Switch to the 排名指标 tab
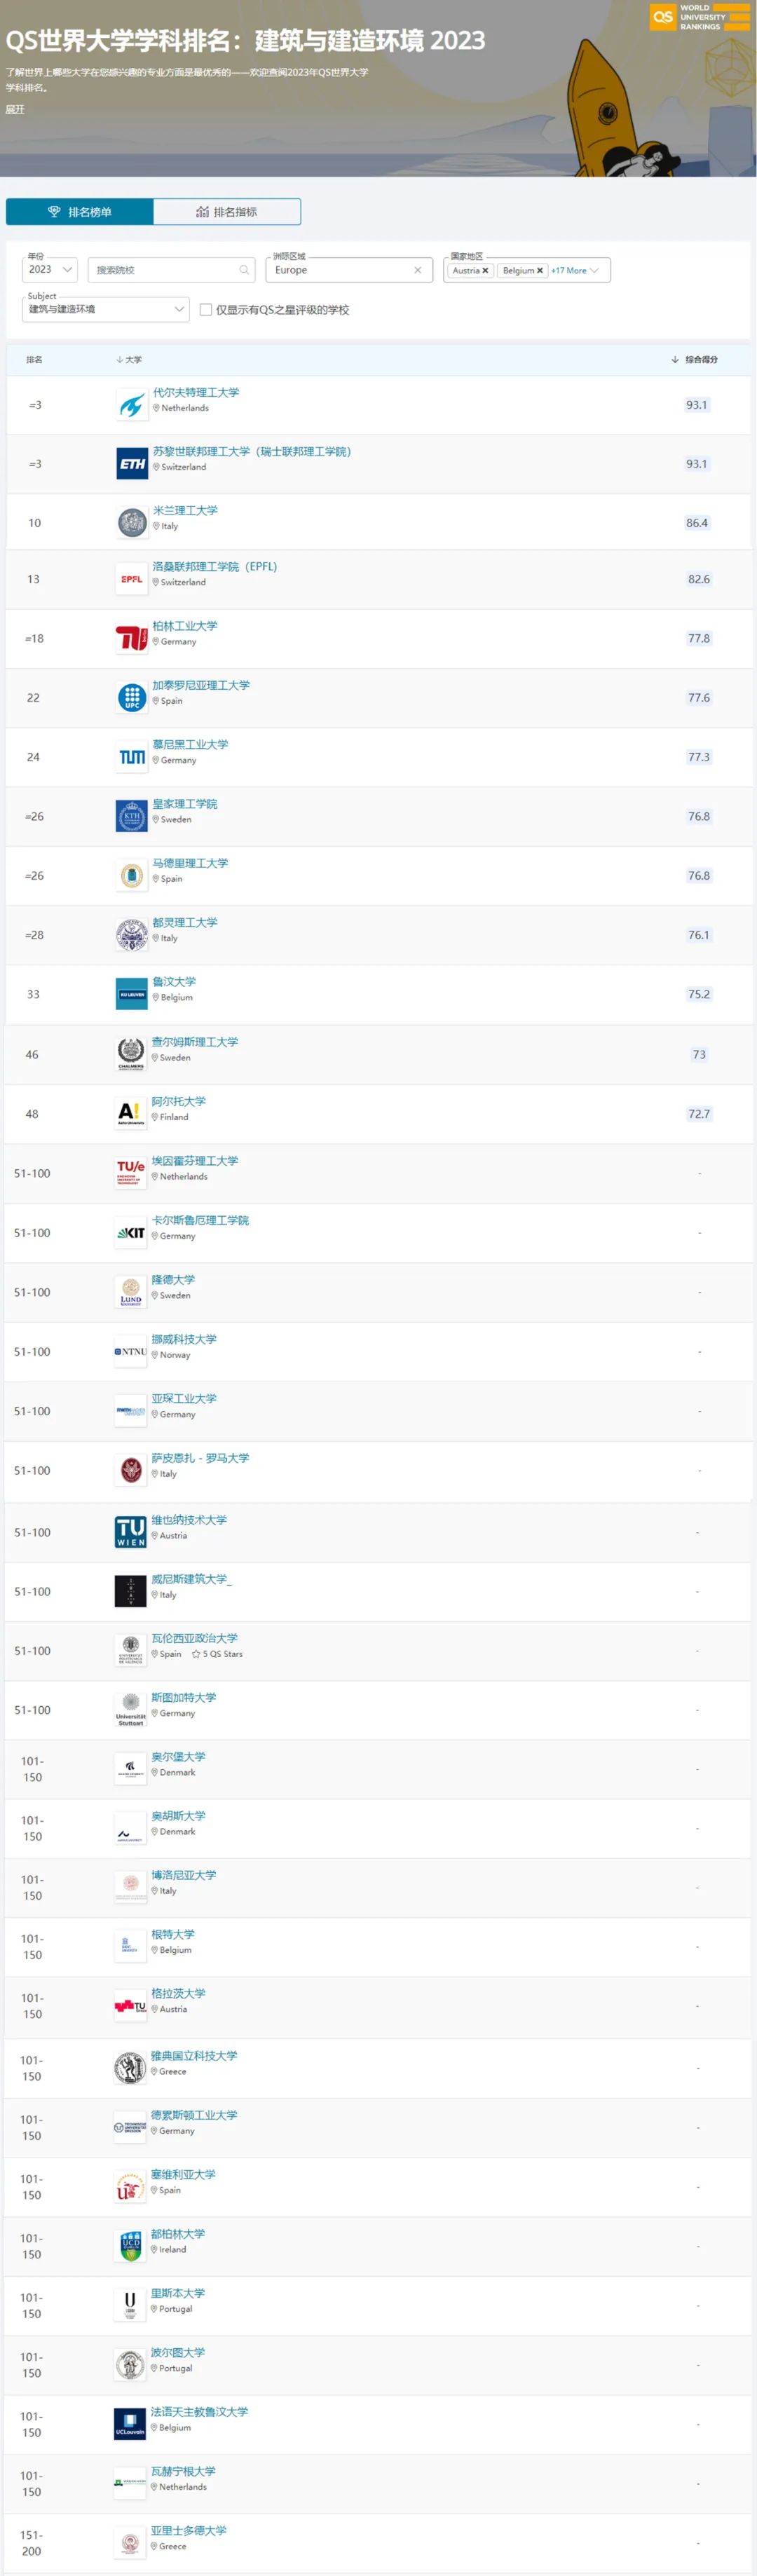Viewport: 757px width, 2576px height. point(227,212)
